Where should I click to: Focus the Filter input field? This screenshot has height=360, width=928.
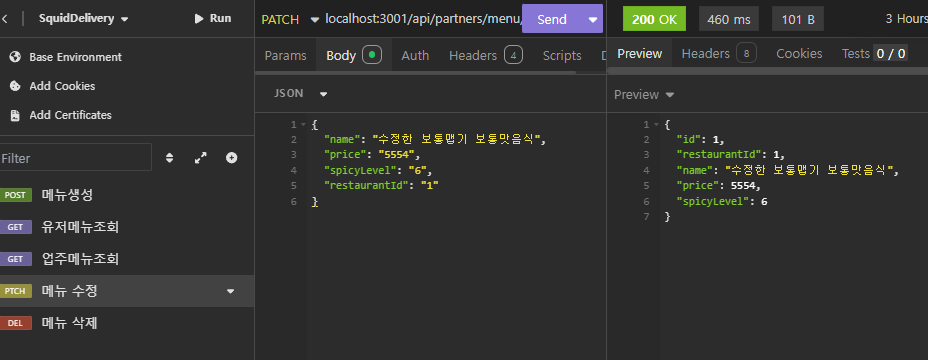[x=76, y=158]
